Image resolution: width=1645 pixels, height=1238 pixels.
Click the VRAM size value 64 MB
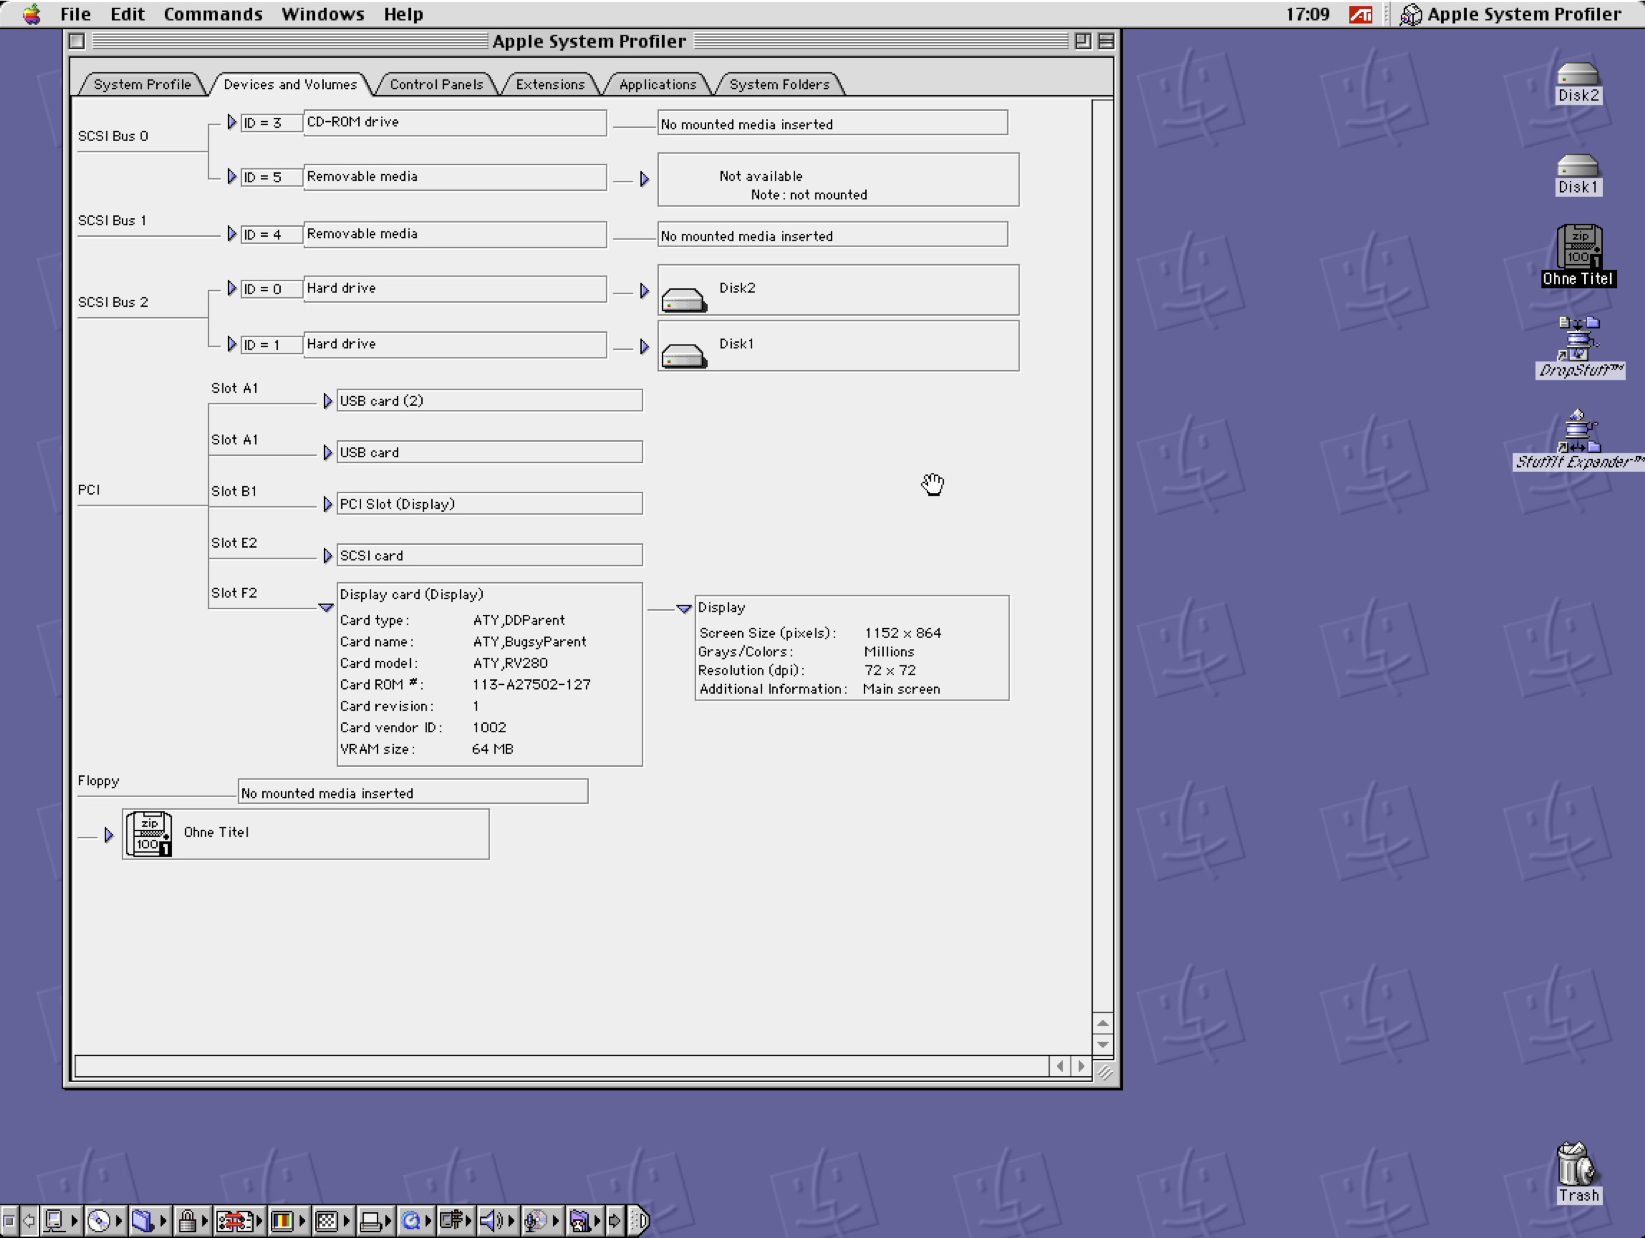(493, 750)
